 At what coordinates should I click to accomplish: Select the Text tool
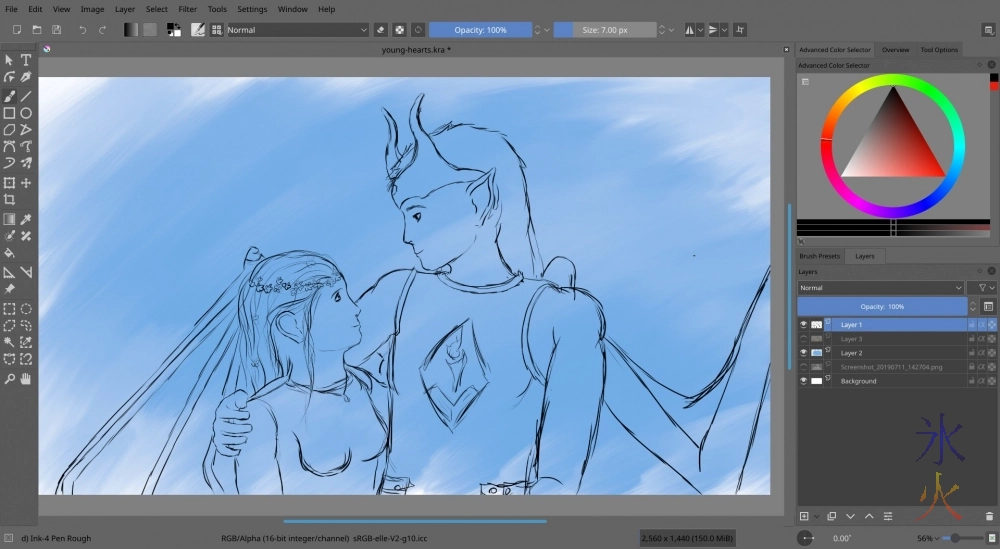pos(27,60)
